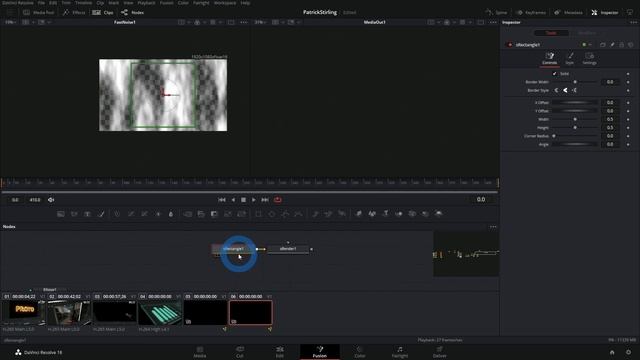
Task: Play the composition in reverse
Action: 233,200
